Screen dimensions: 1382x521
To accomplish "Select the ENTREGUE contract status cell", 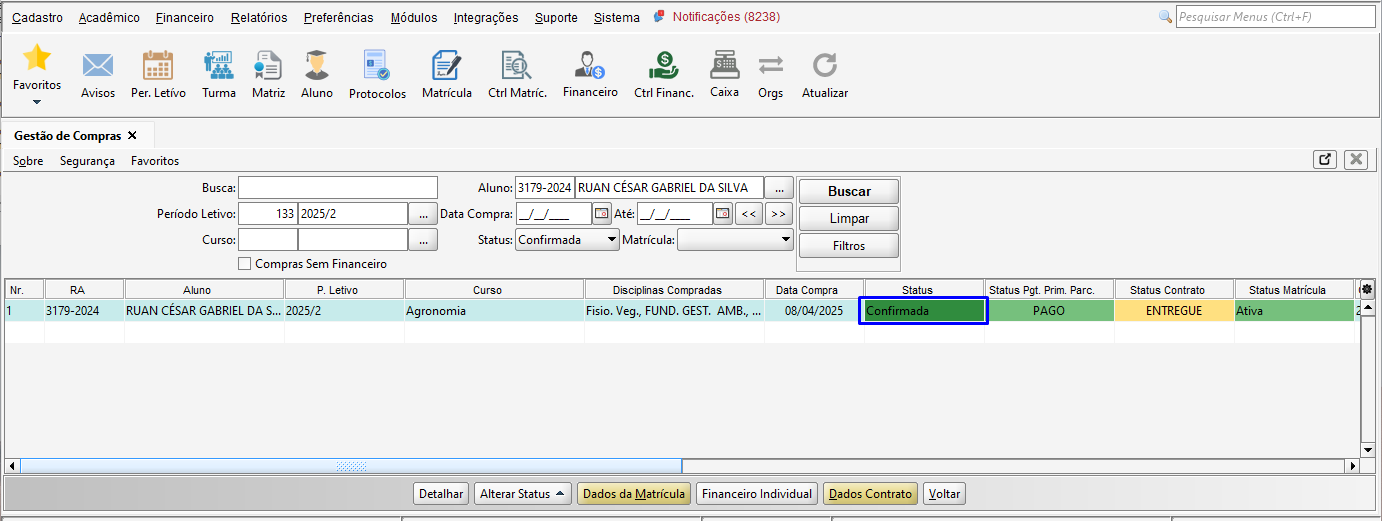I will click(1174, 311).
